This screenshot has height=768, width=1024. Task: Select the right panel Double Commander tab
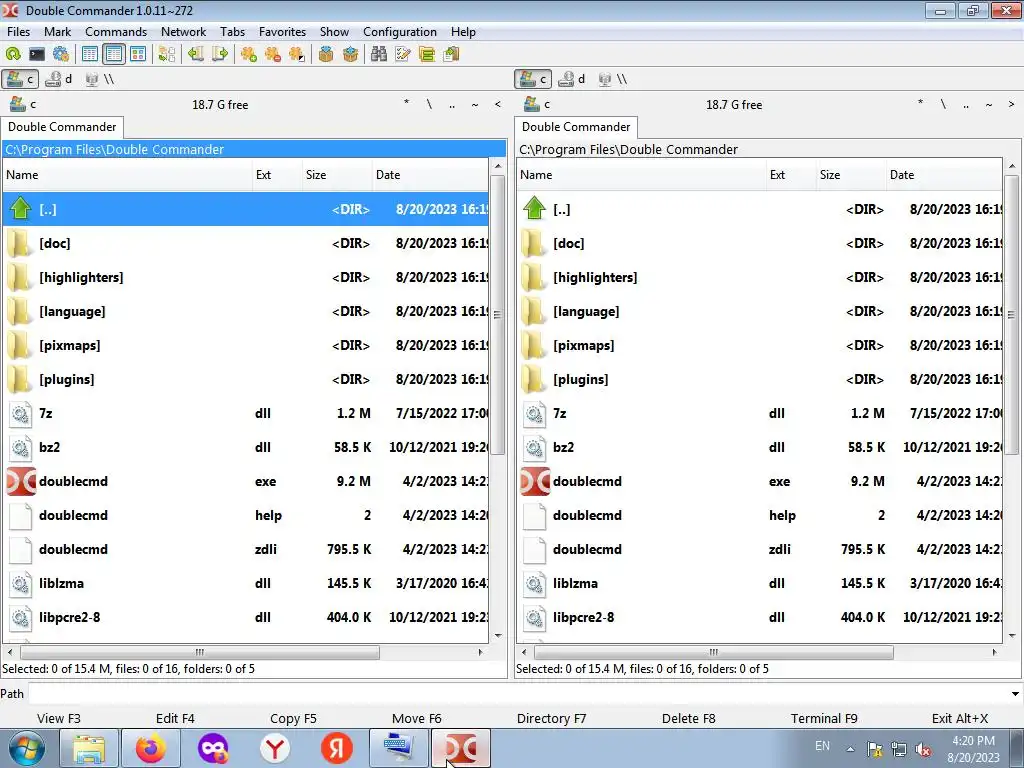coord(576,127)
